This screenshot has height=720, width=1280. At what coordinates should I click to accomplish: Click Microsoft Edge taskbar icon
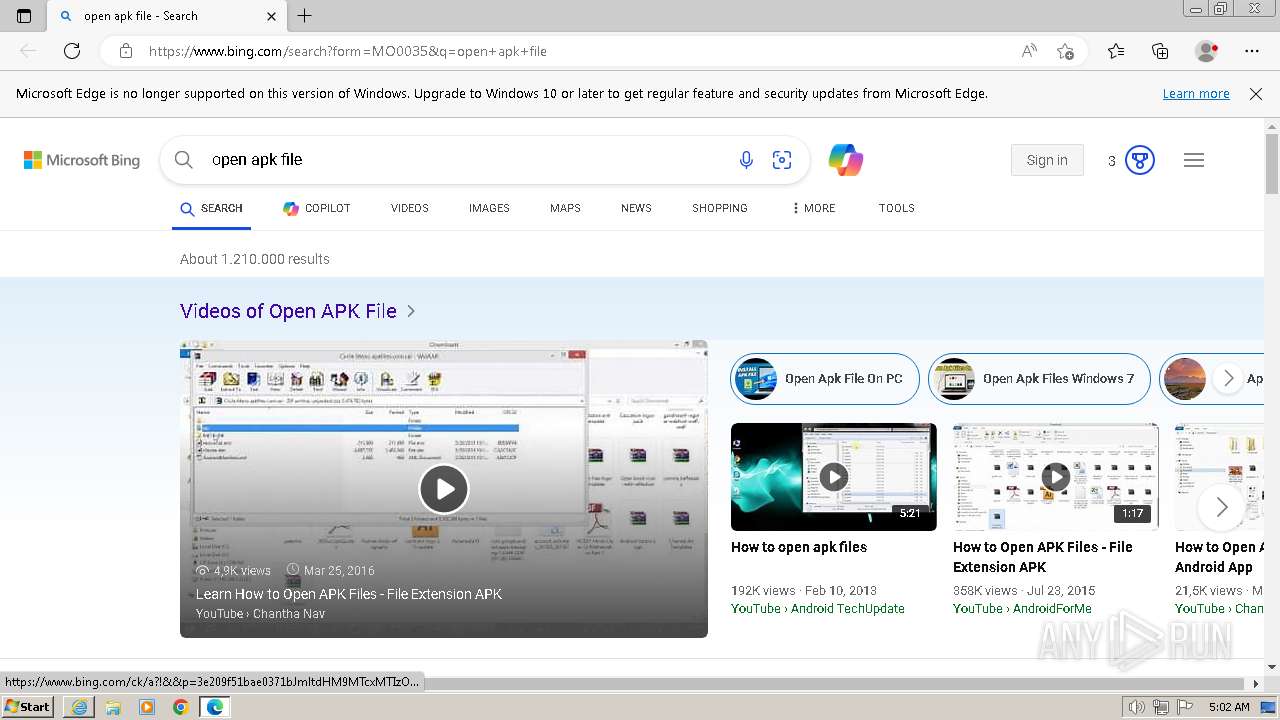(215, 707)
